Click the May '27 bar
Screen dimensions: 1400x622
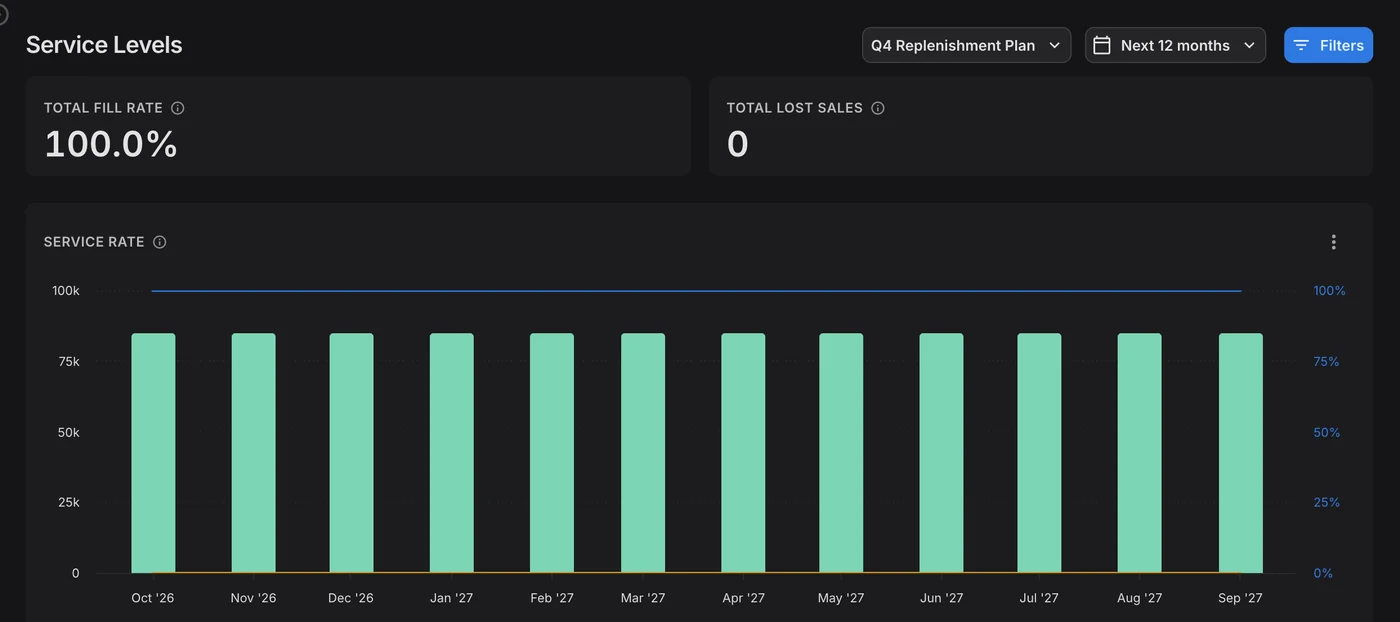[841, 453]
